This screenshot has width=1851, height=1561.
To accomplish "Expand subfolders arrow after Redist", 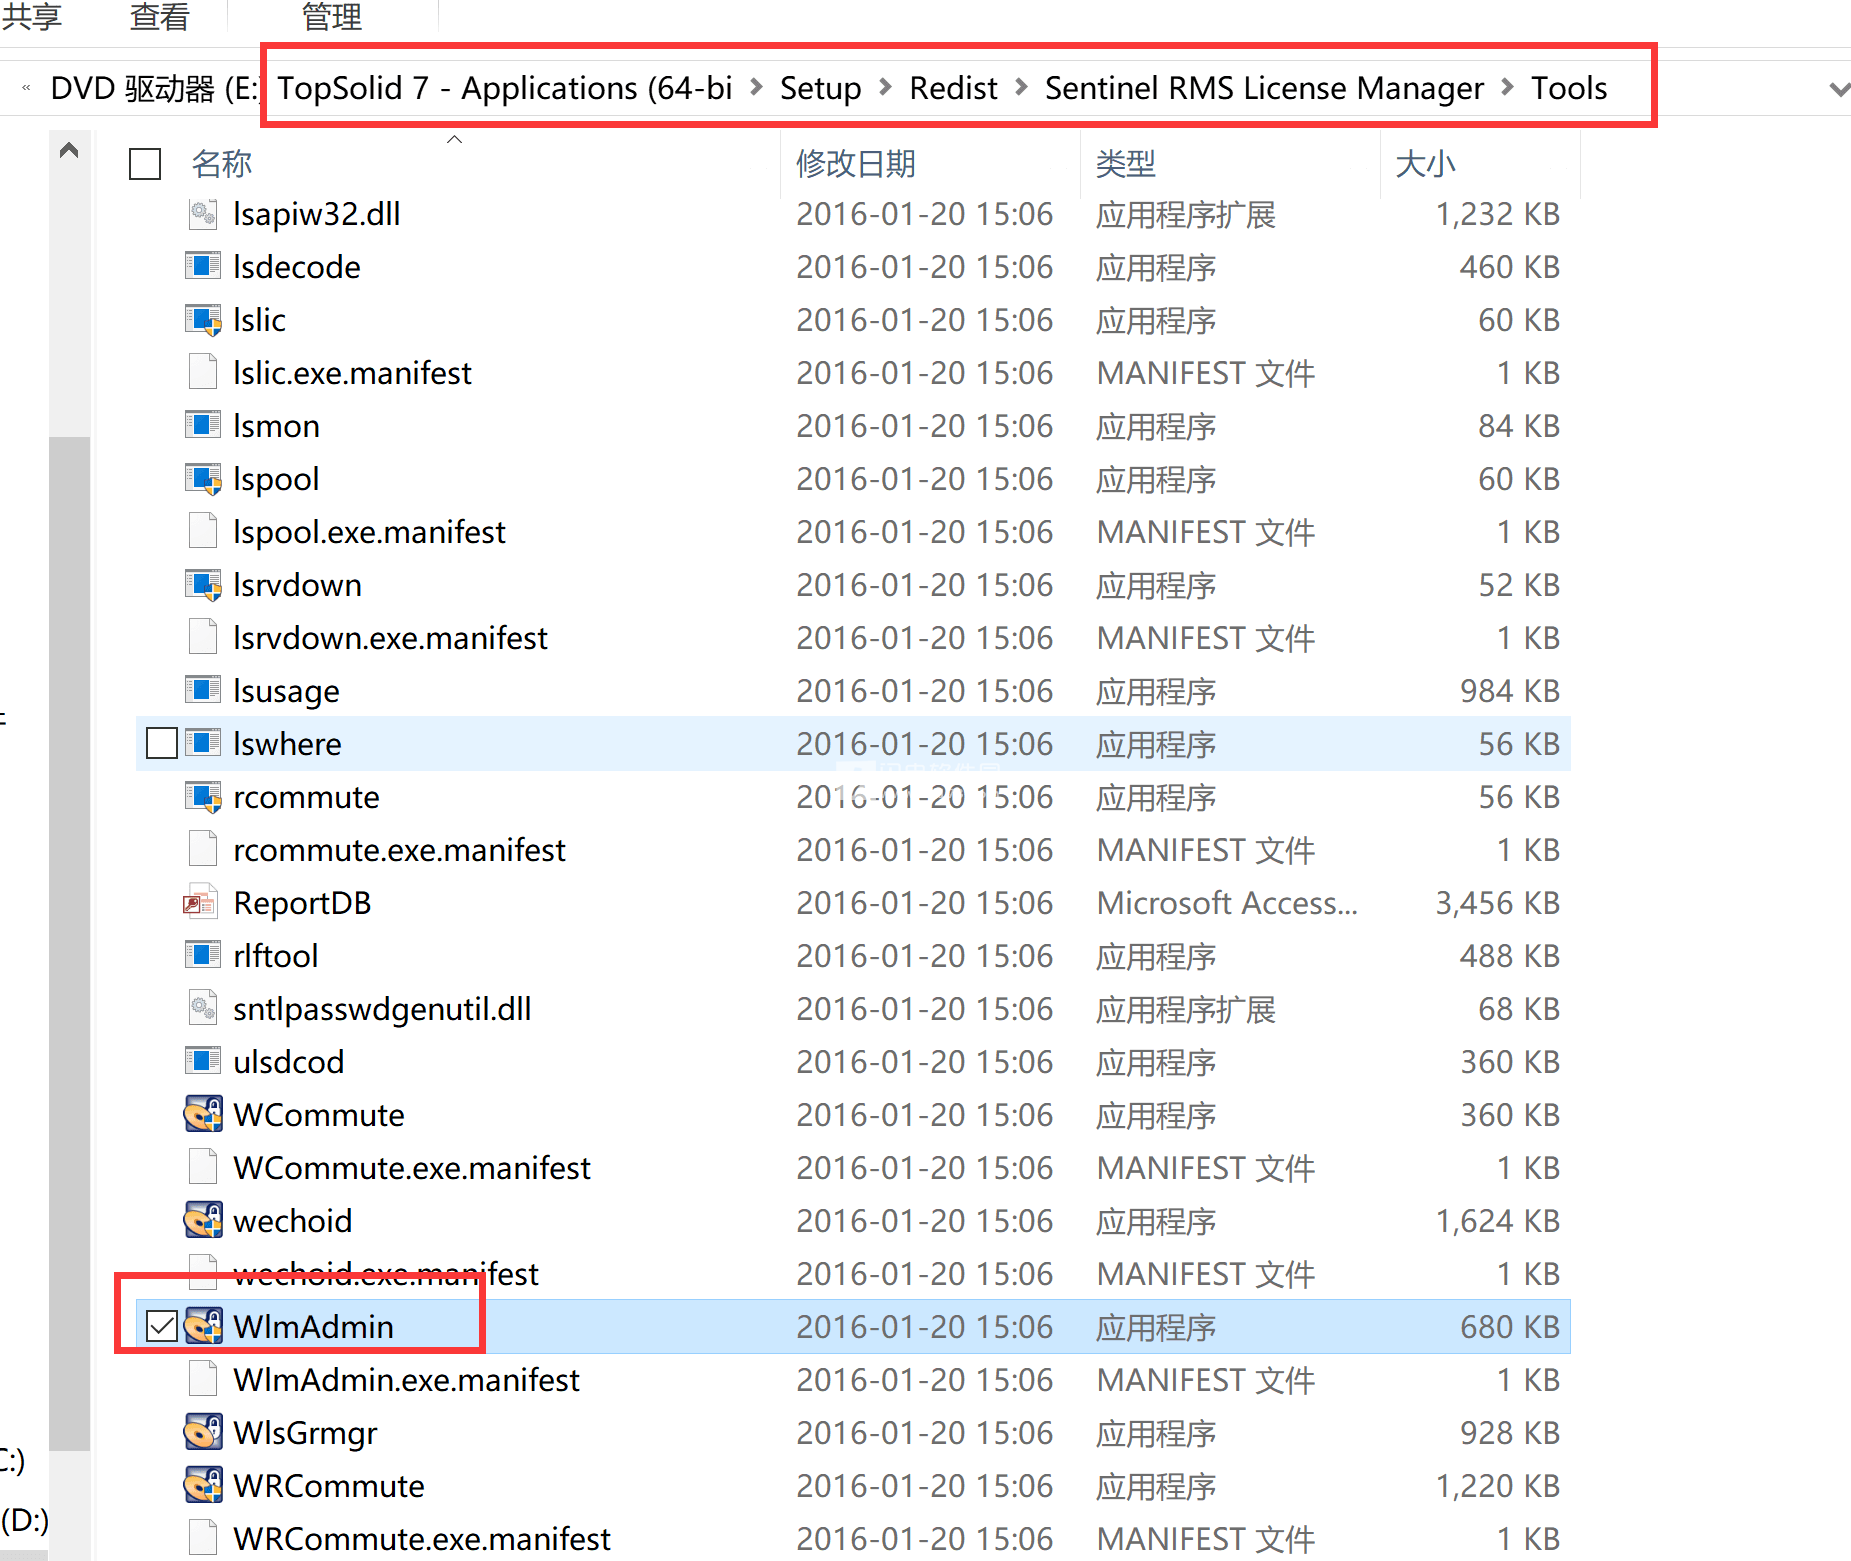I will tap(1021, 88).
